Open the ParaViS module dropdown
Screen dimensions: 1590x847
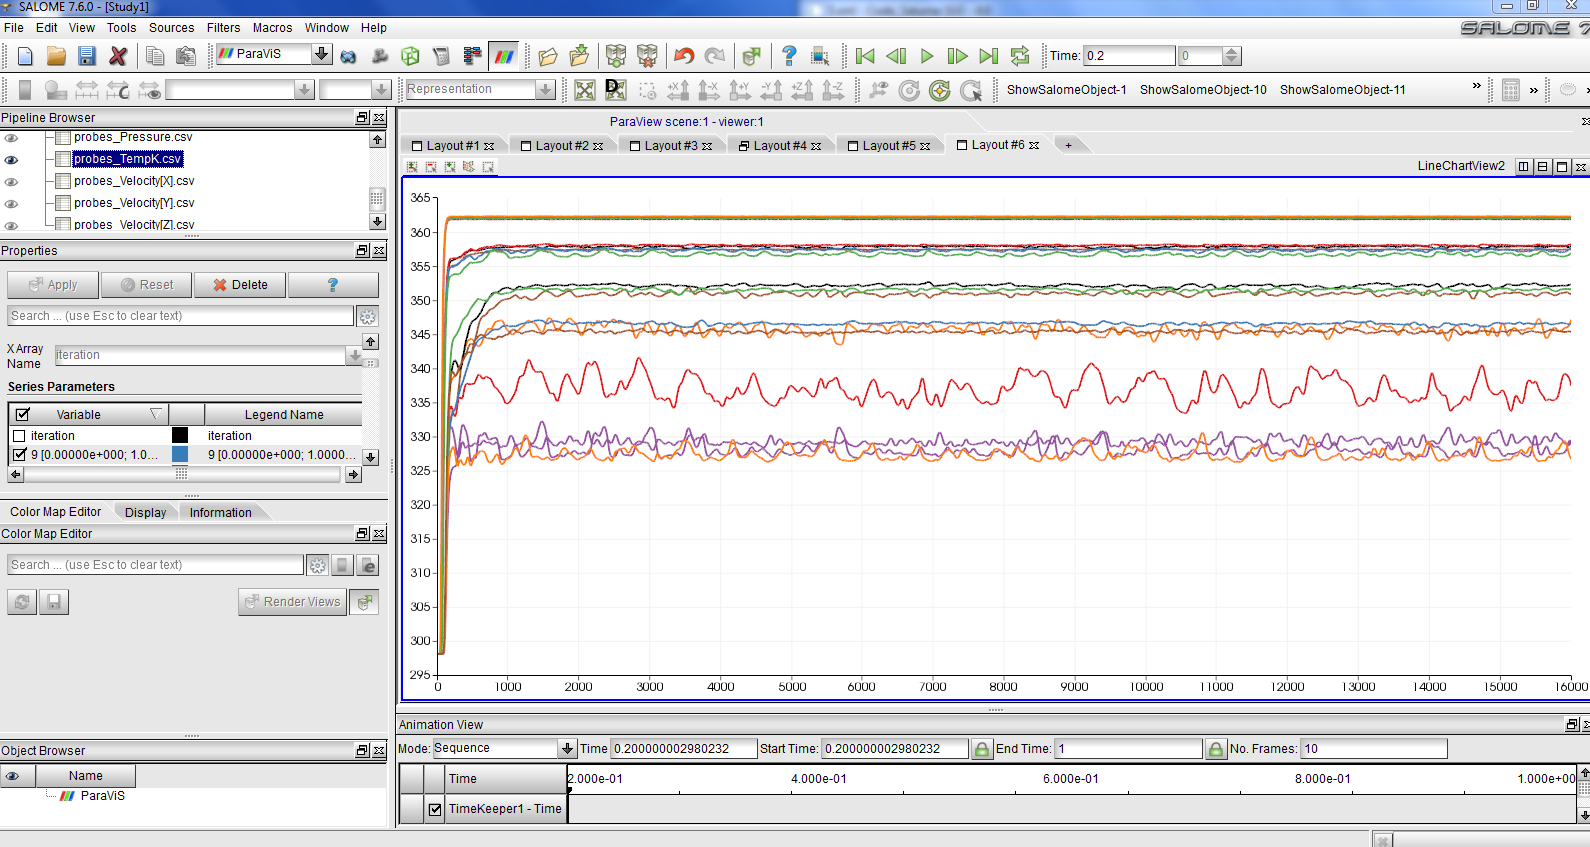point(321,54)
